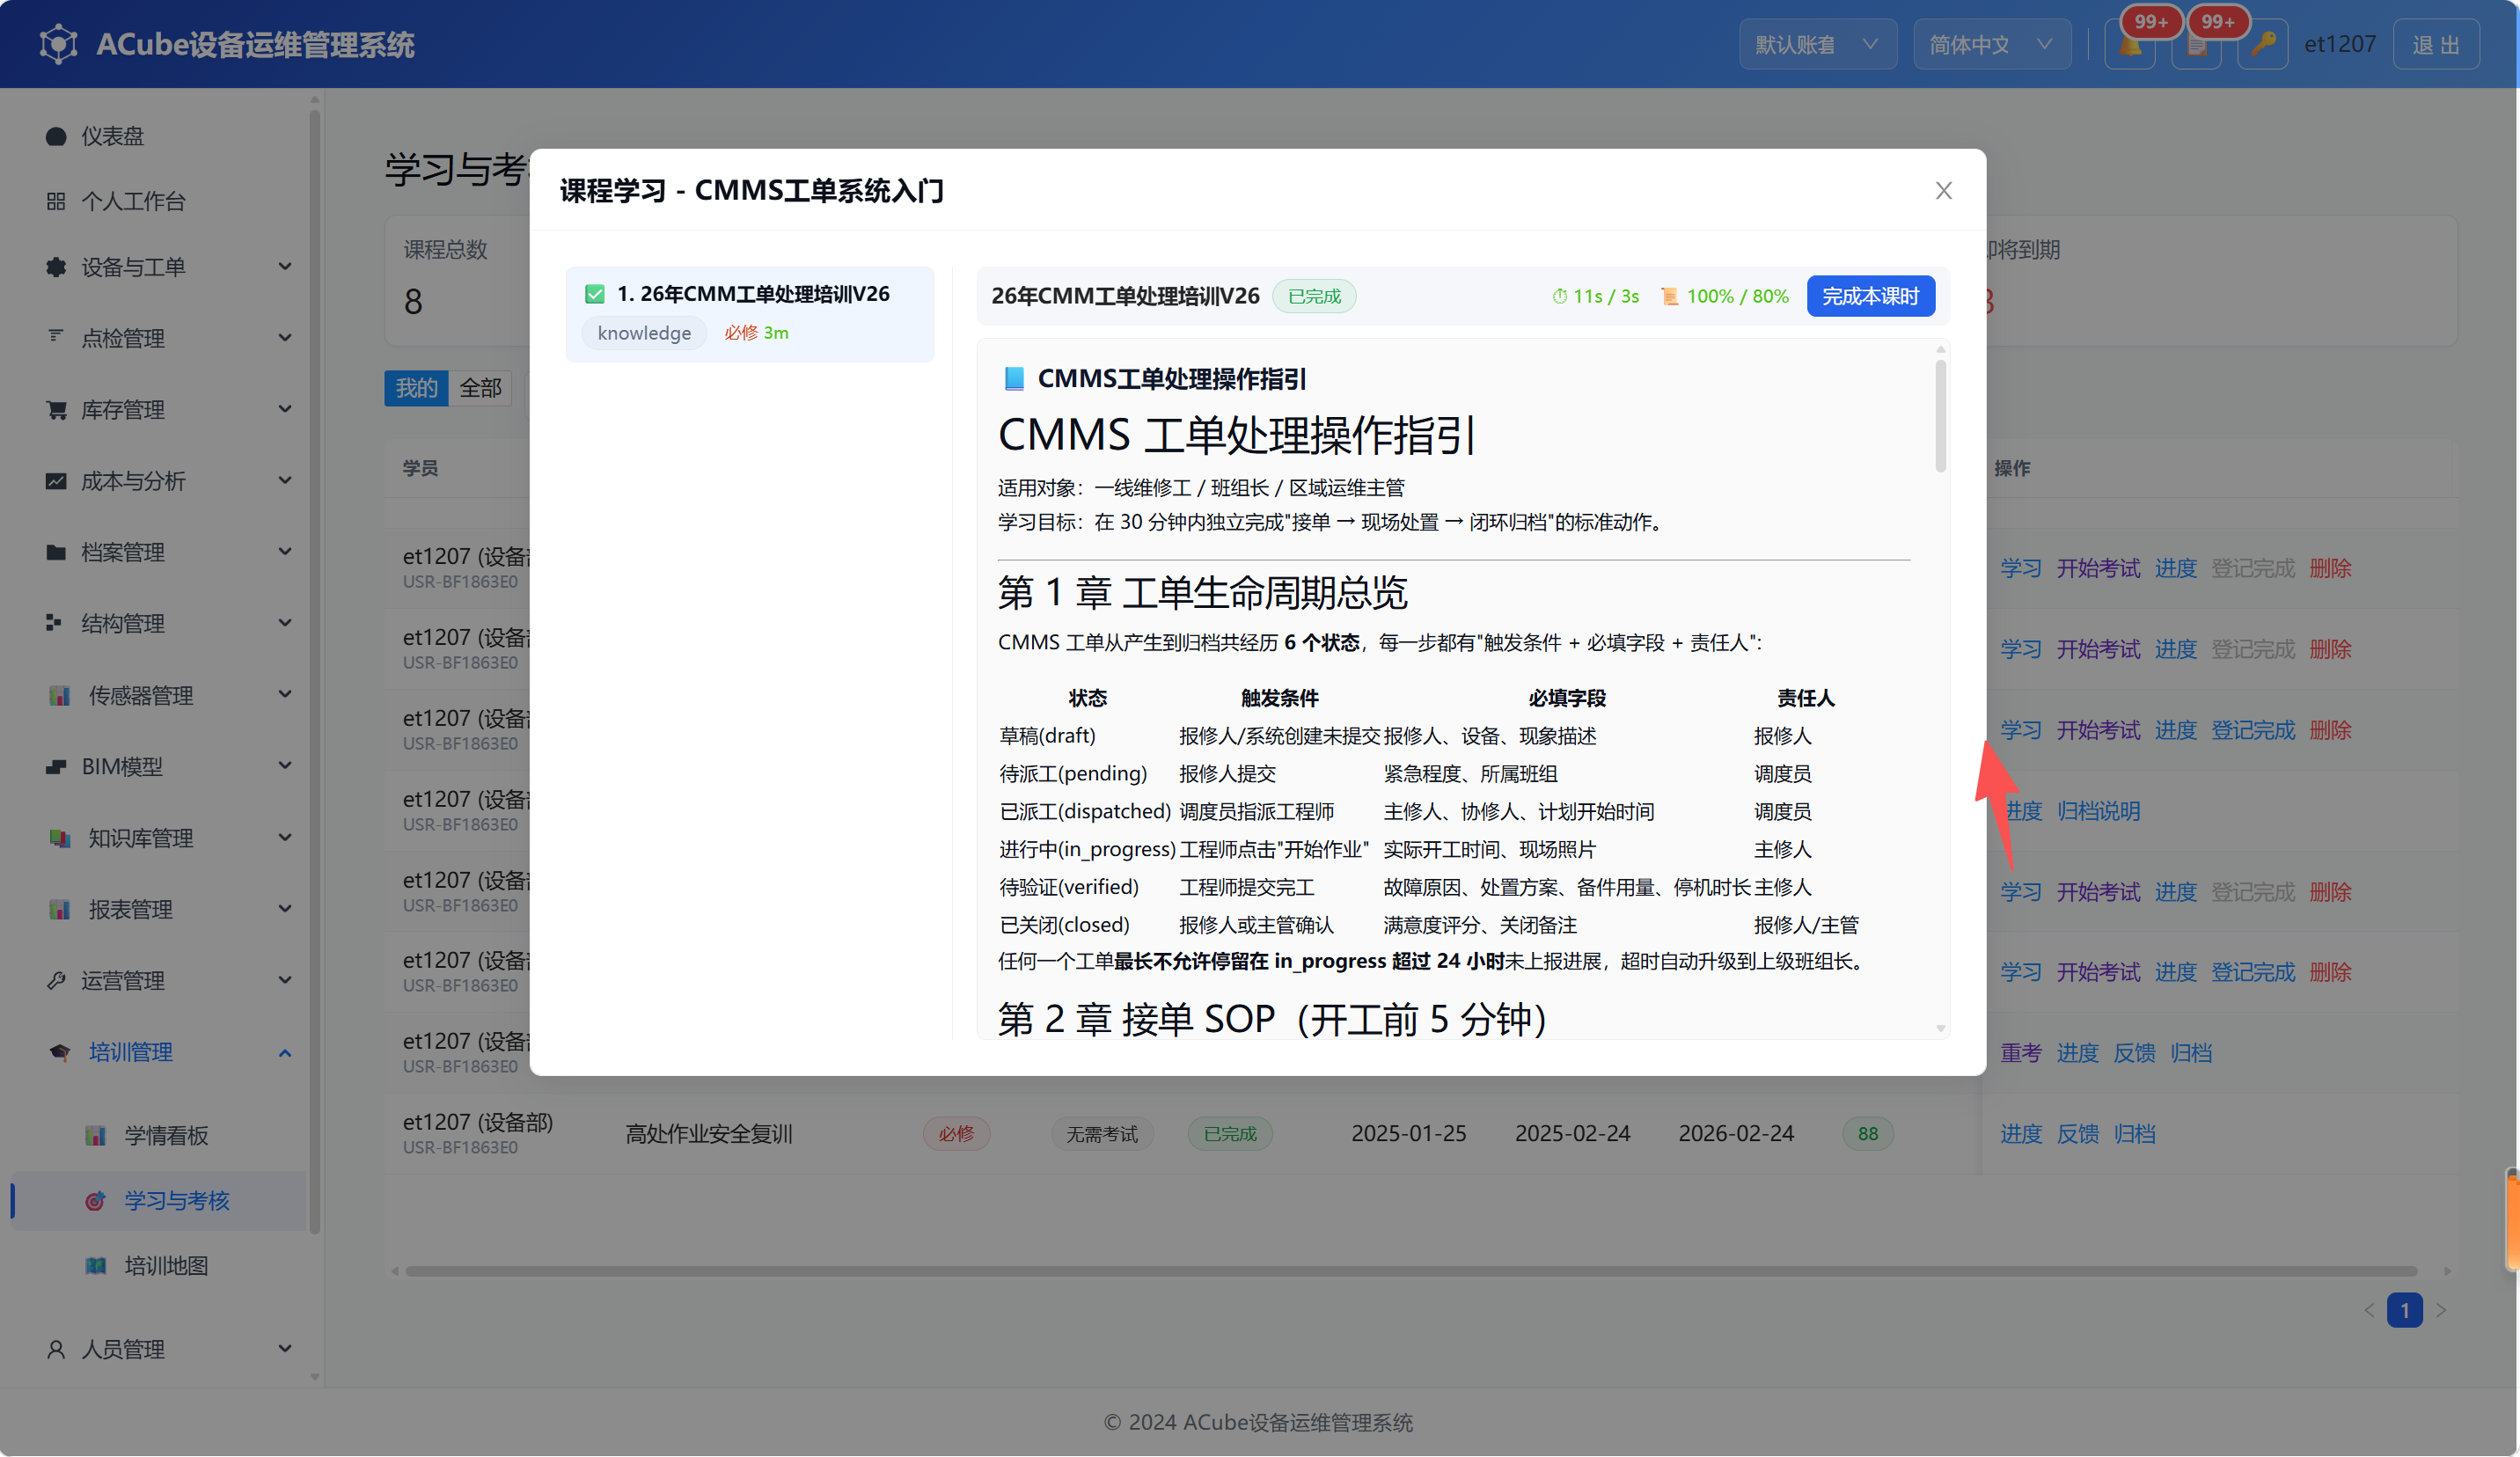Expand the 点检管理 menu

(167, 338)
